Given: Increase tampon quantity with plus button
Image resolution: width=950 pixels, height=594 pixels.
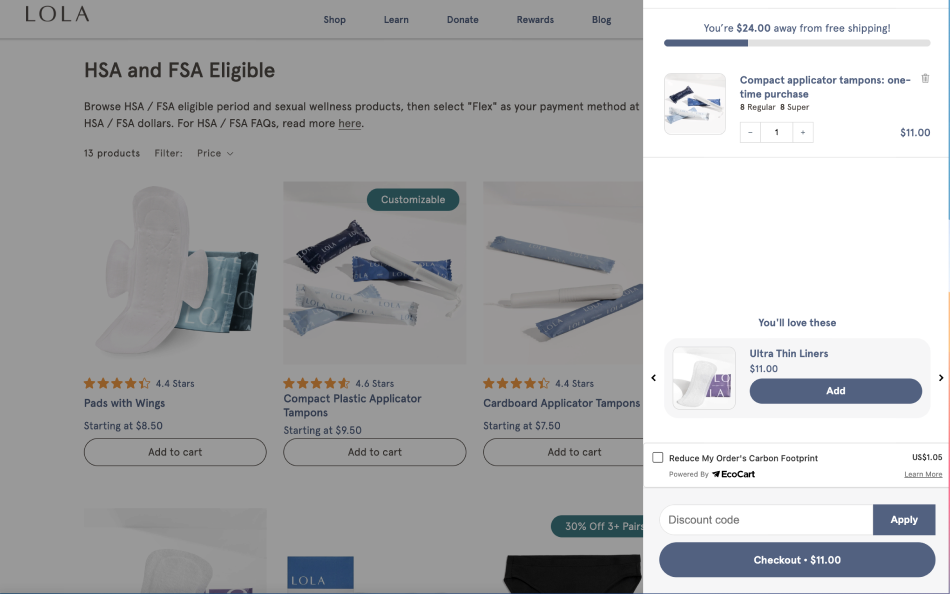Looking at the screenshot, I should (x=803, y=132).
